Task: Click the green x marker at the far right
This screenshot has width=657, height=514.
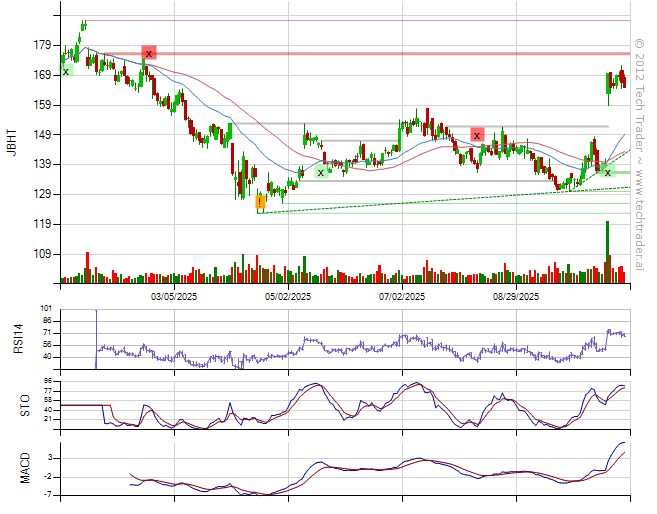Action: click(x=607, y=173)
